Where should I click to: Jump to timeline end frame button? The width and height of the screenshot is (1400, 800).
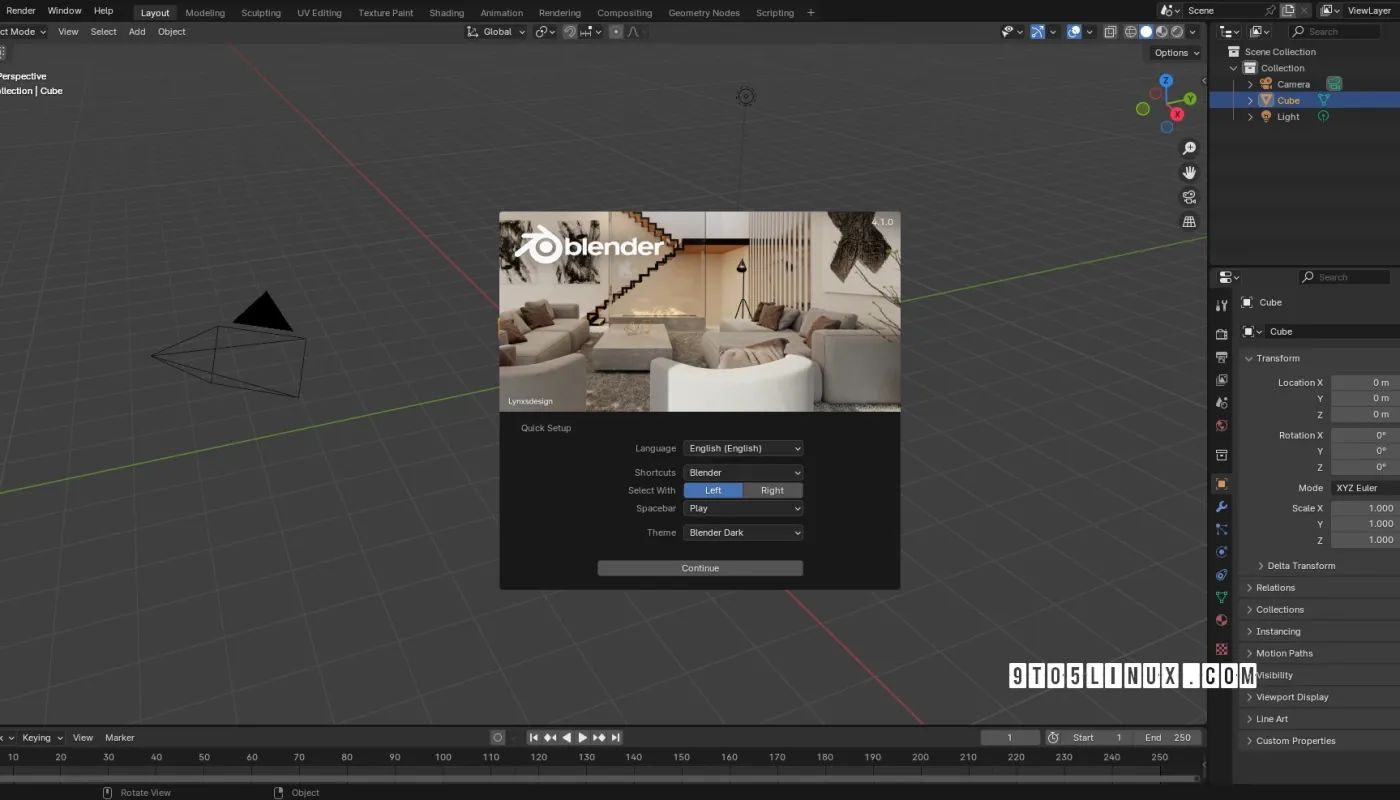click(x=616, y=737)
